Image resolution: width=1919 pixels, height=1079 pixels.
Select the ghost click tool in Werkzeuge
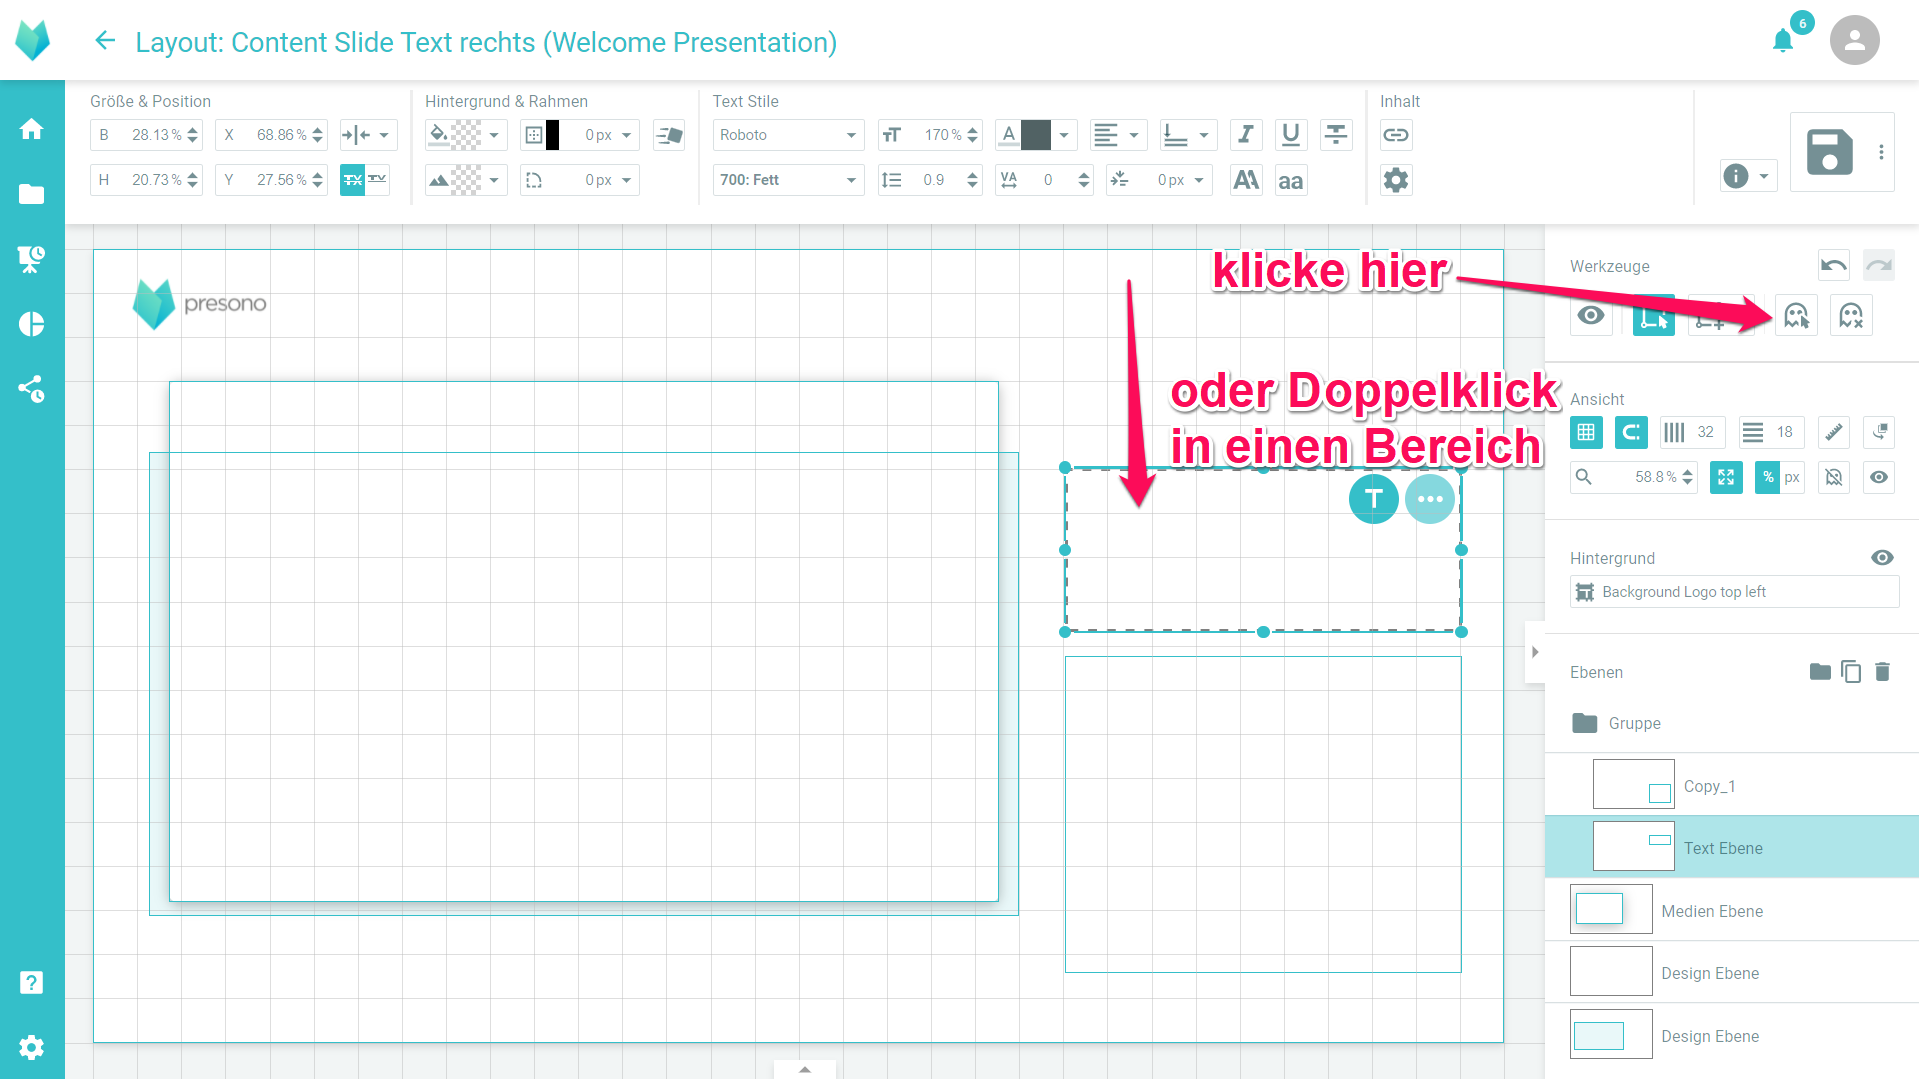pyautogui.click(x=1796, y=315)
